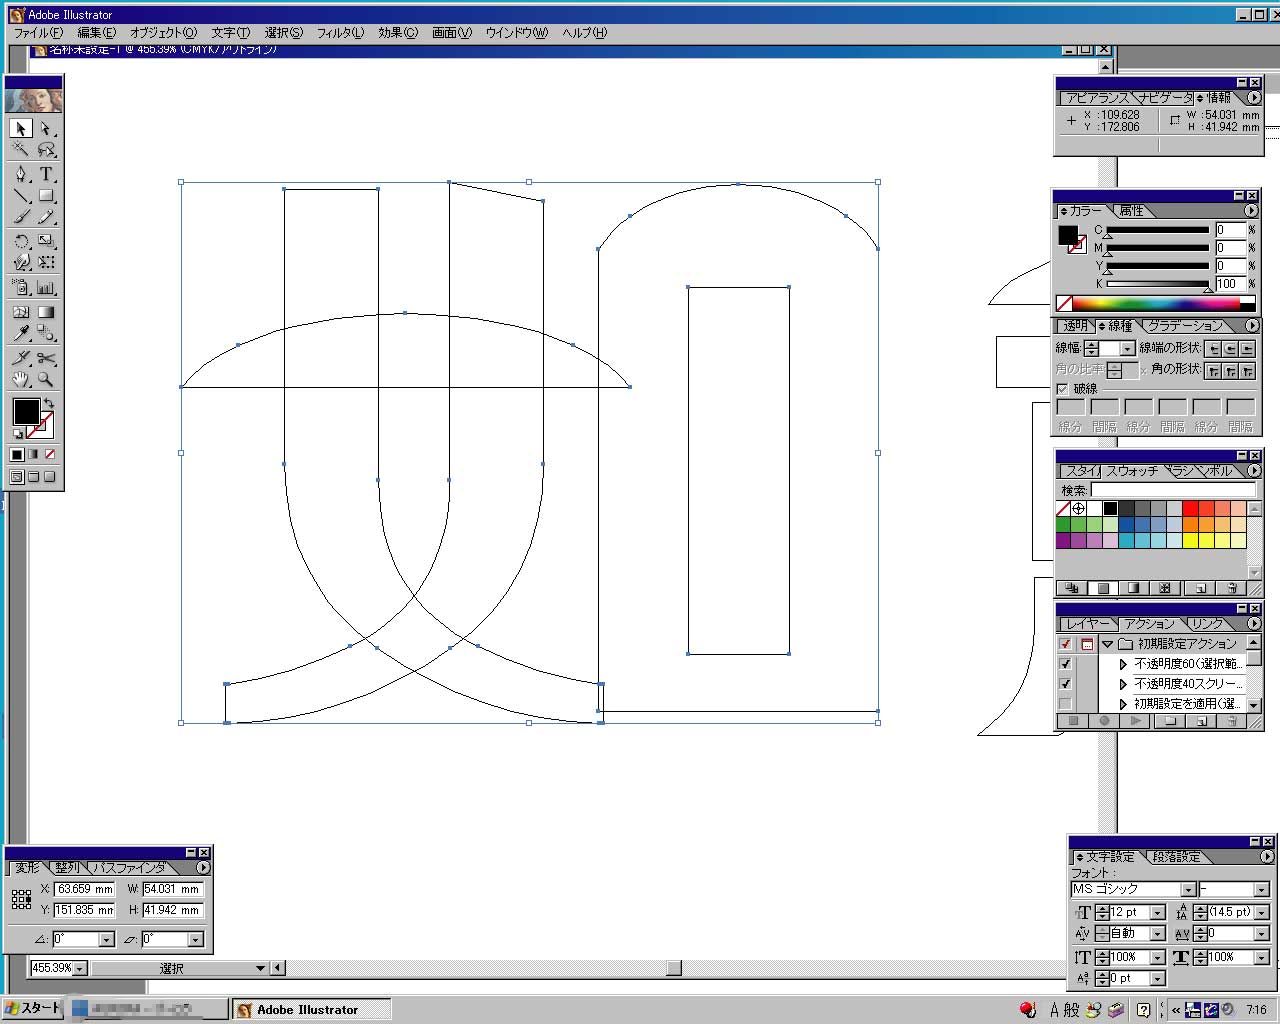1280x1024 pixels.
Task: Activate the Rotate tool
Action: coord(21,241)
